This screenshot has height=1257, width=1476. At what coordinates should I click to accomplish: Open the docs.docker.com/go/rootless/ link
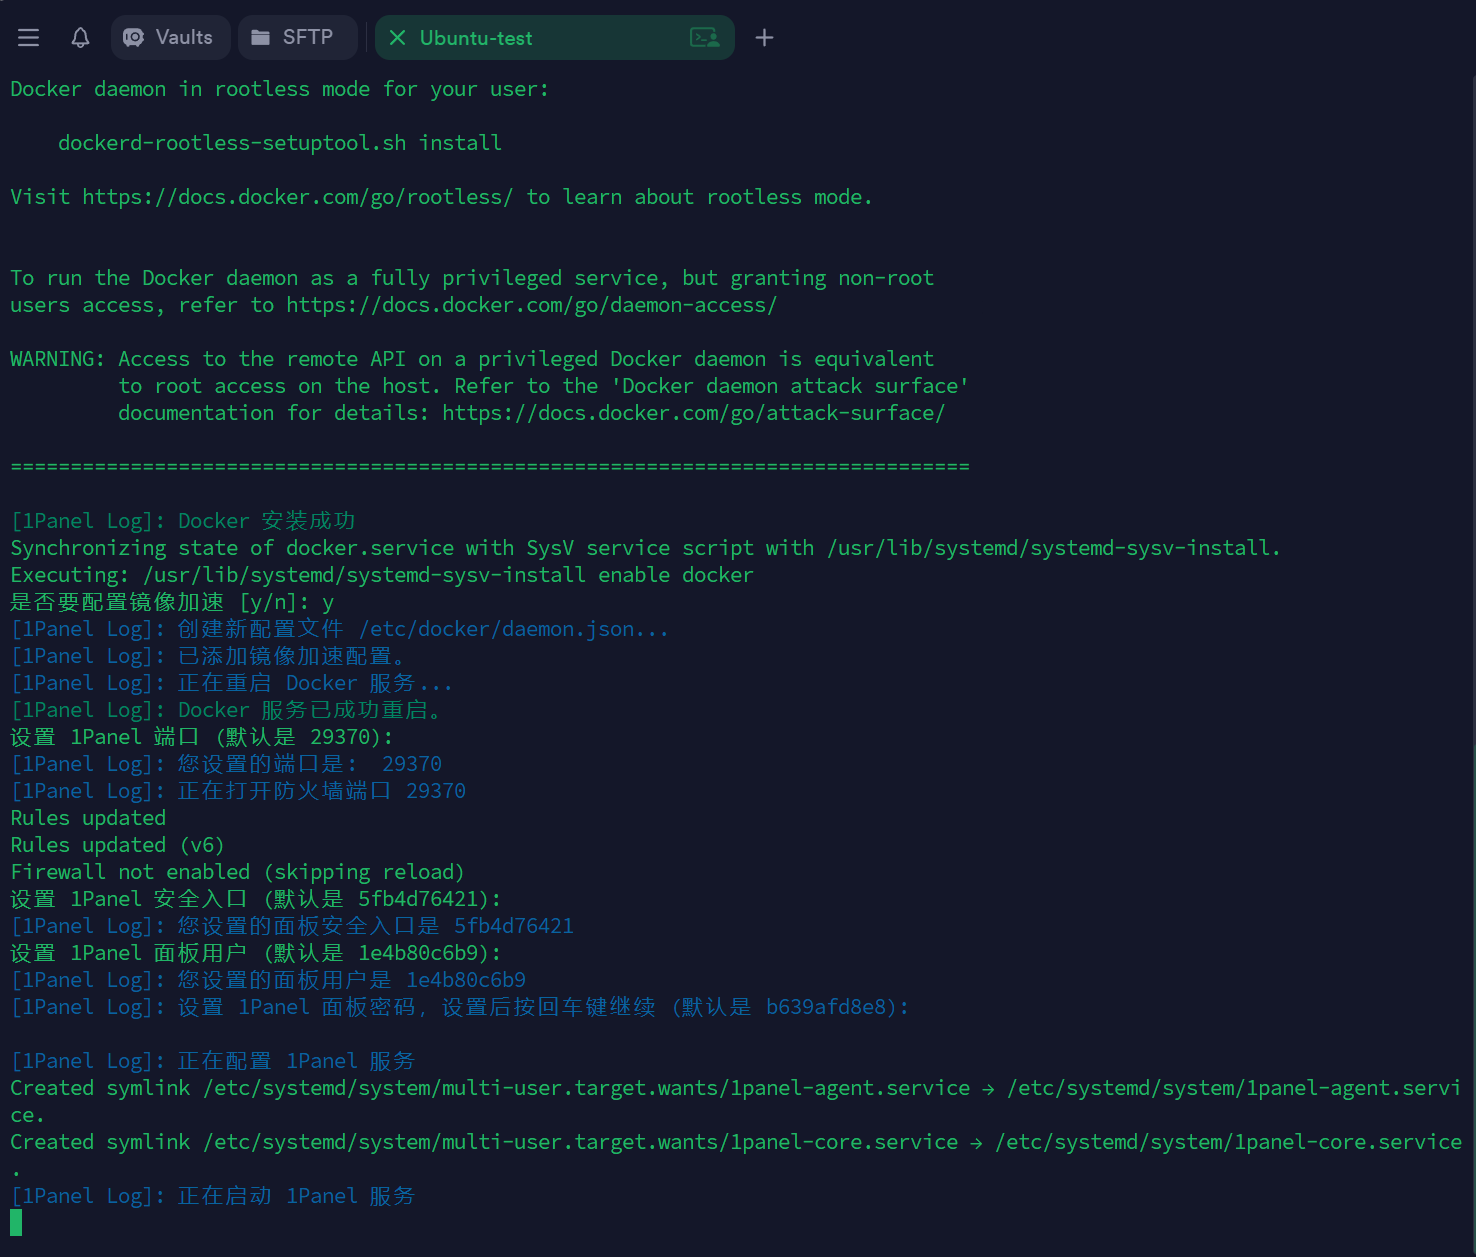297,197
